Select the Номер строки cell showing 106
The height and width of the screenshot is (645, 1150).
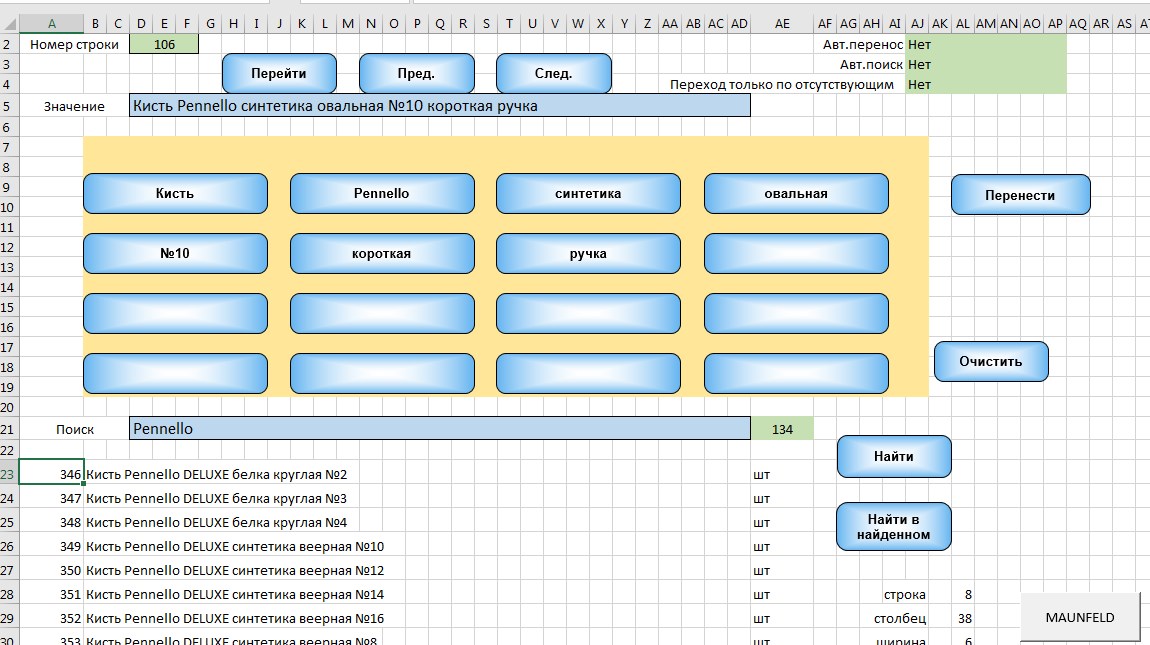coord(164,45)
